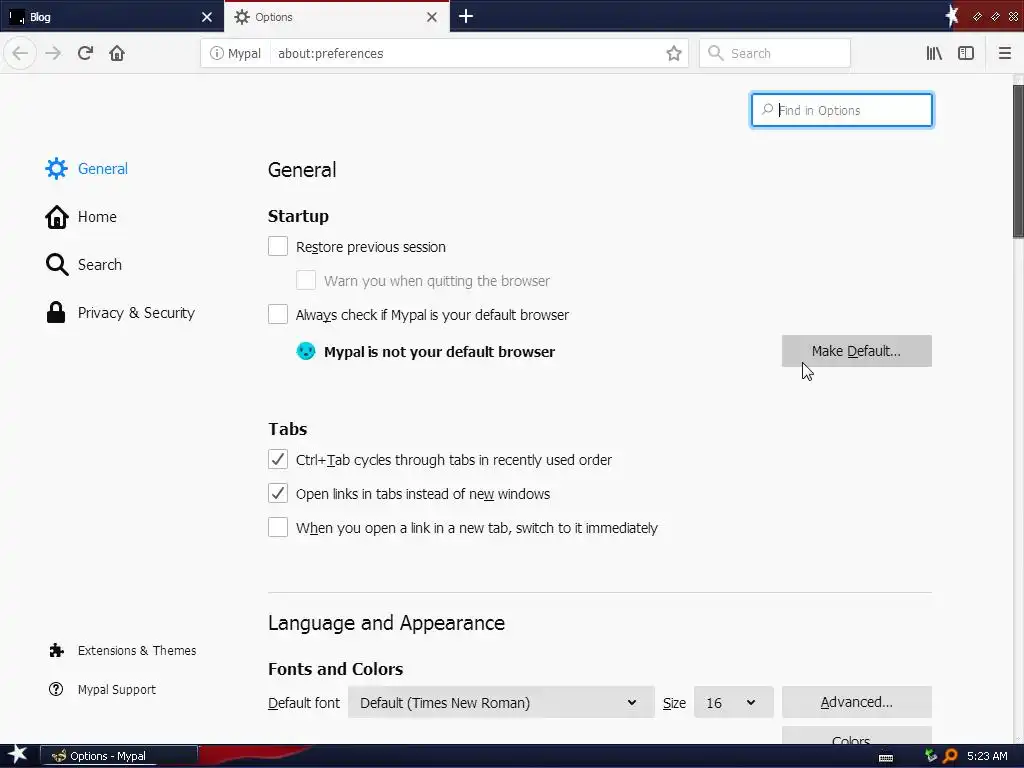Open the font Size dropdown
The image size is (1024, 768).
tap(733, 702)
